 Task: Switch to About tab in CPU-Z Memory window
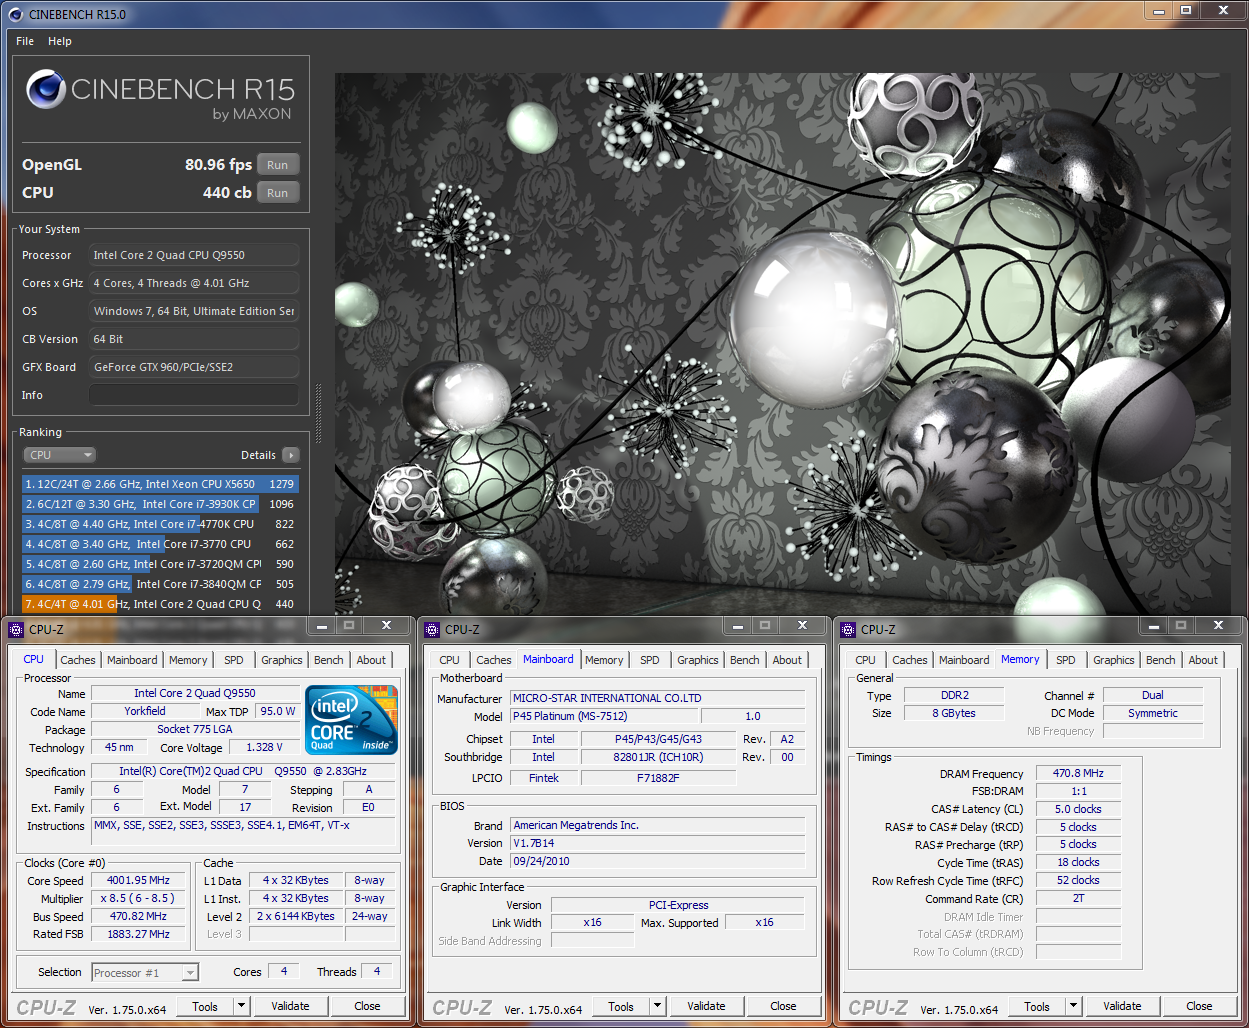coord(1203,660)
